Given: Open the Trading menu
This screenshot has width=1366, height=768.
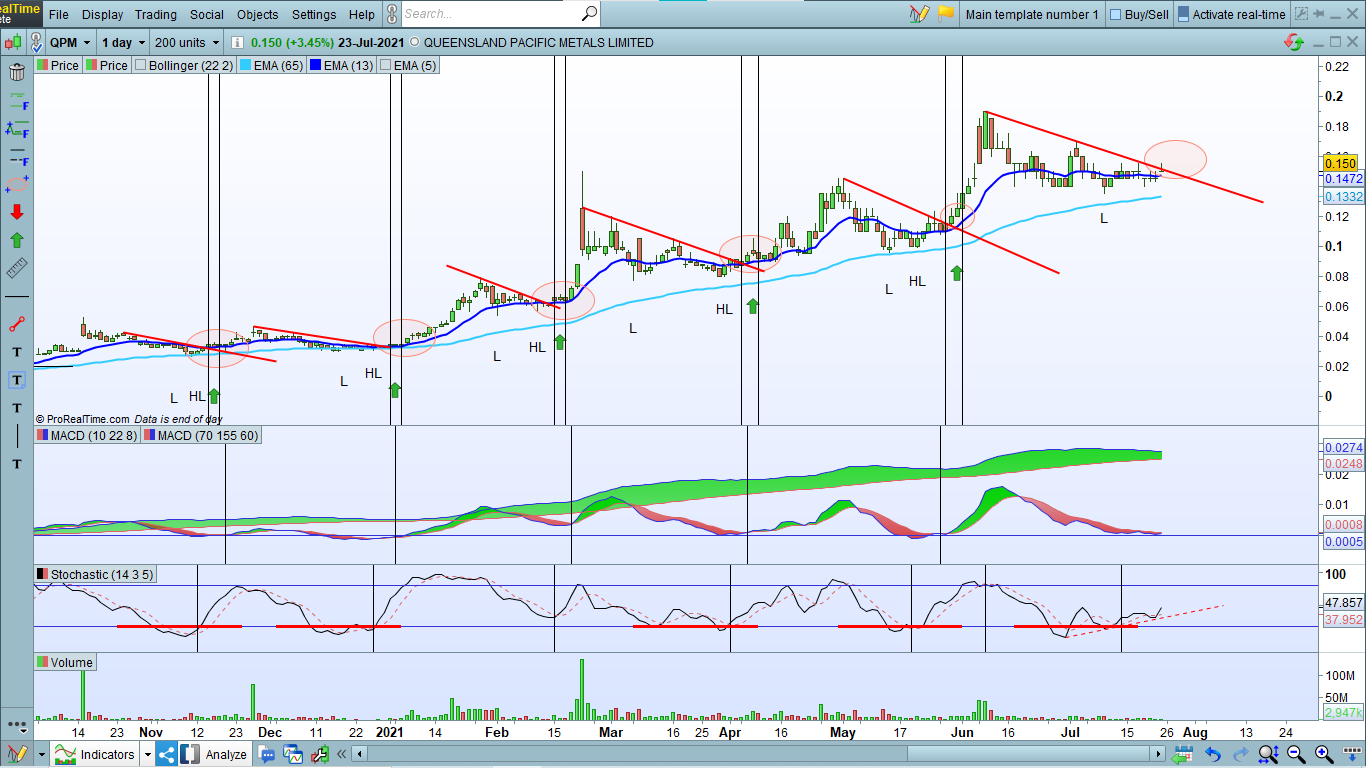Looking at the screenshot, I should point(155,14).
